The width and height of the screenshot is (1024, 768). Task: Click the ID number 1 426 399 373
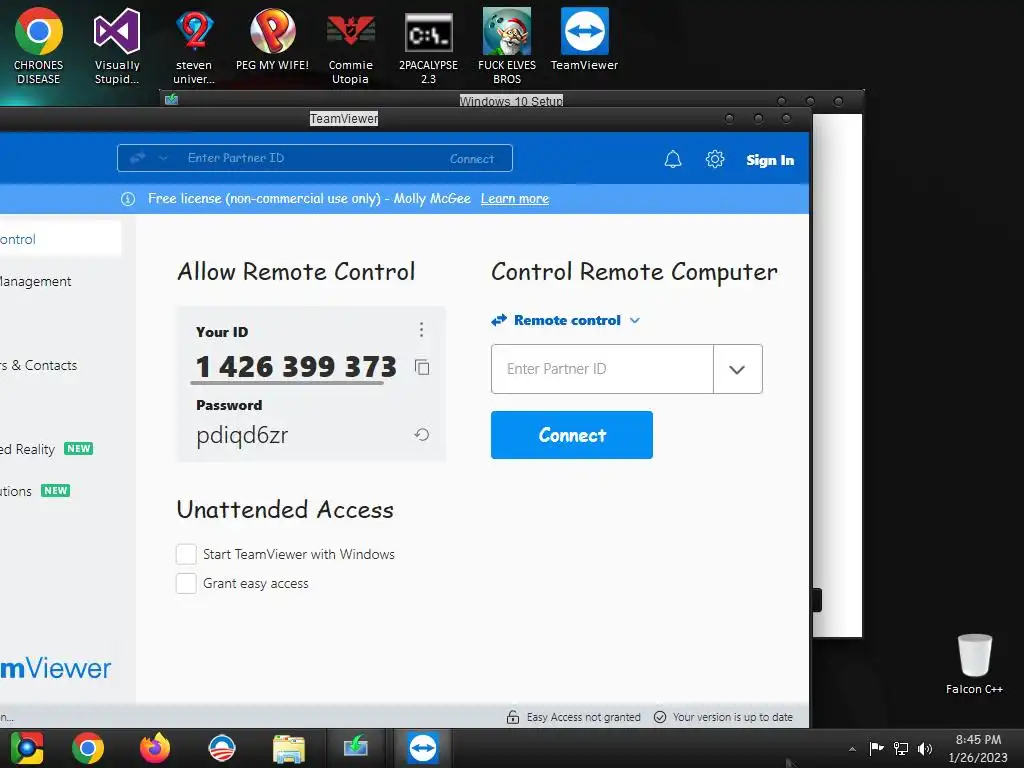(296, 366)
